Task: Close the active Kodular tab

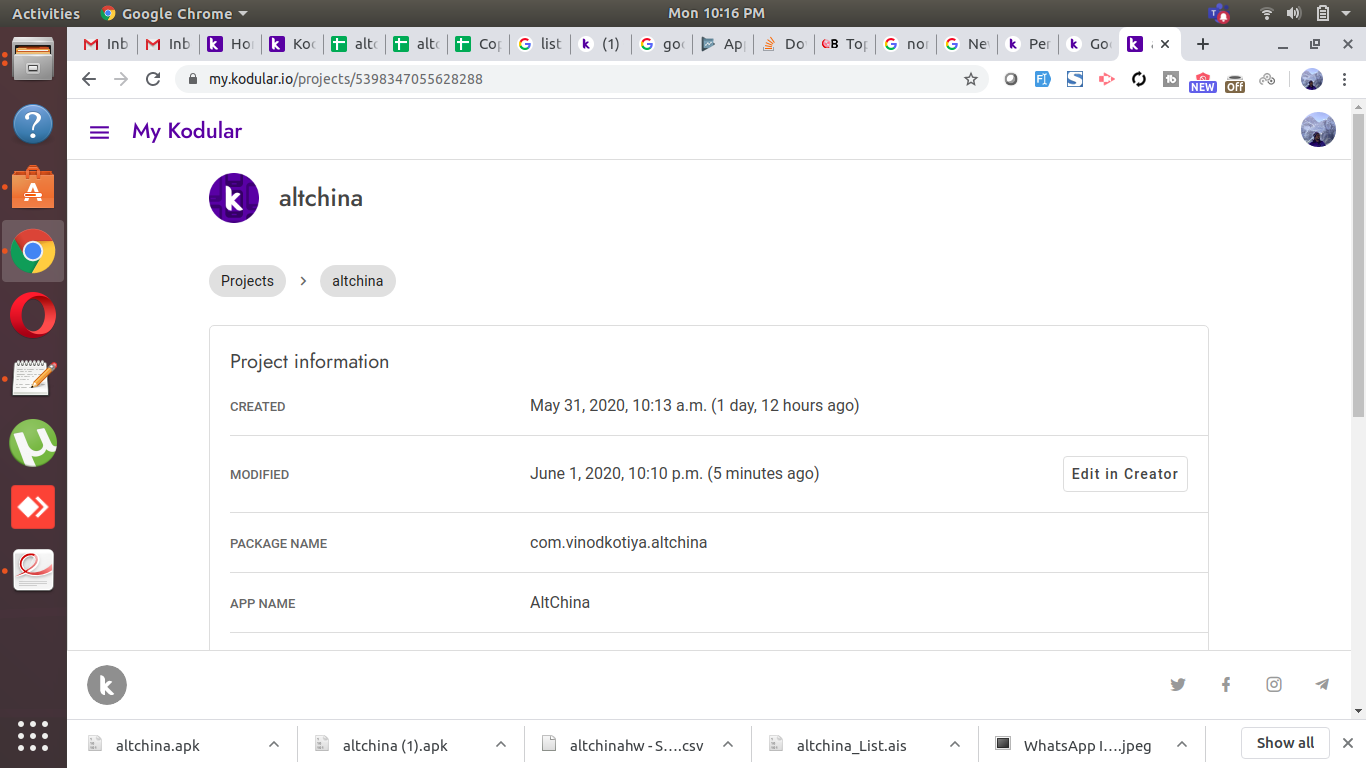Action: coord(1165,44)
